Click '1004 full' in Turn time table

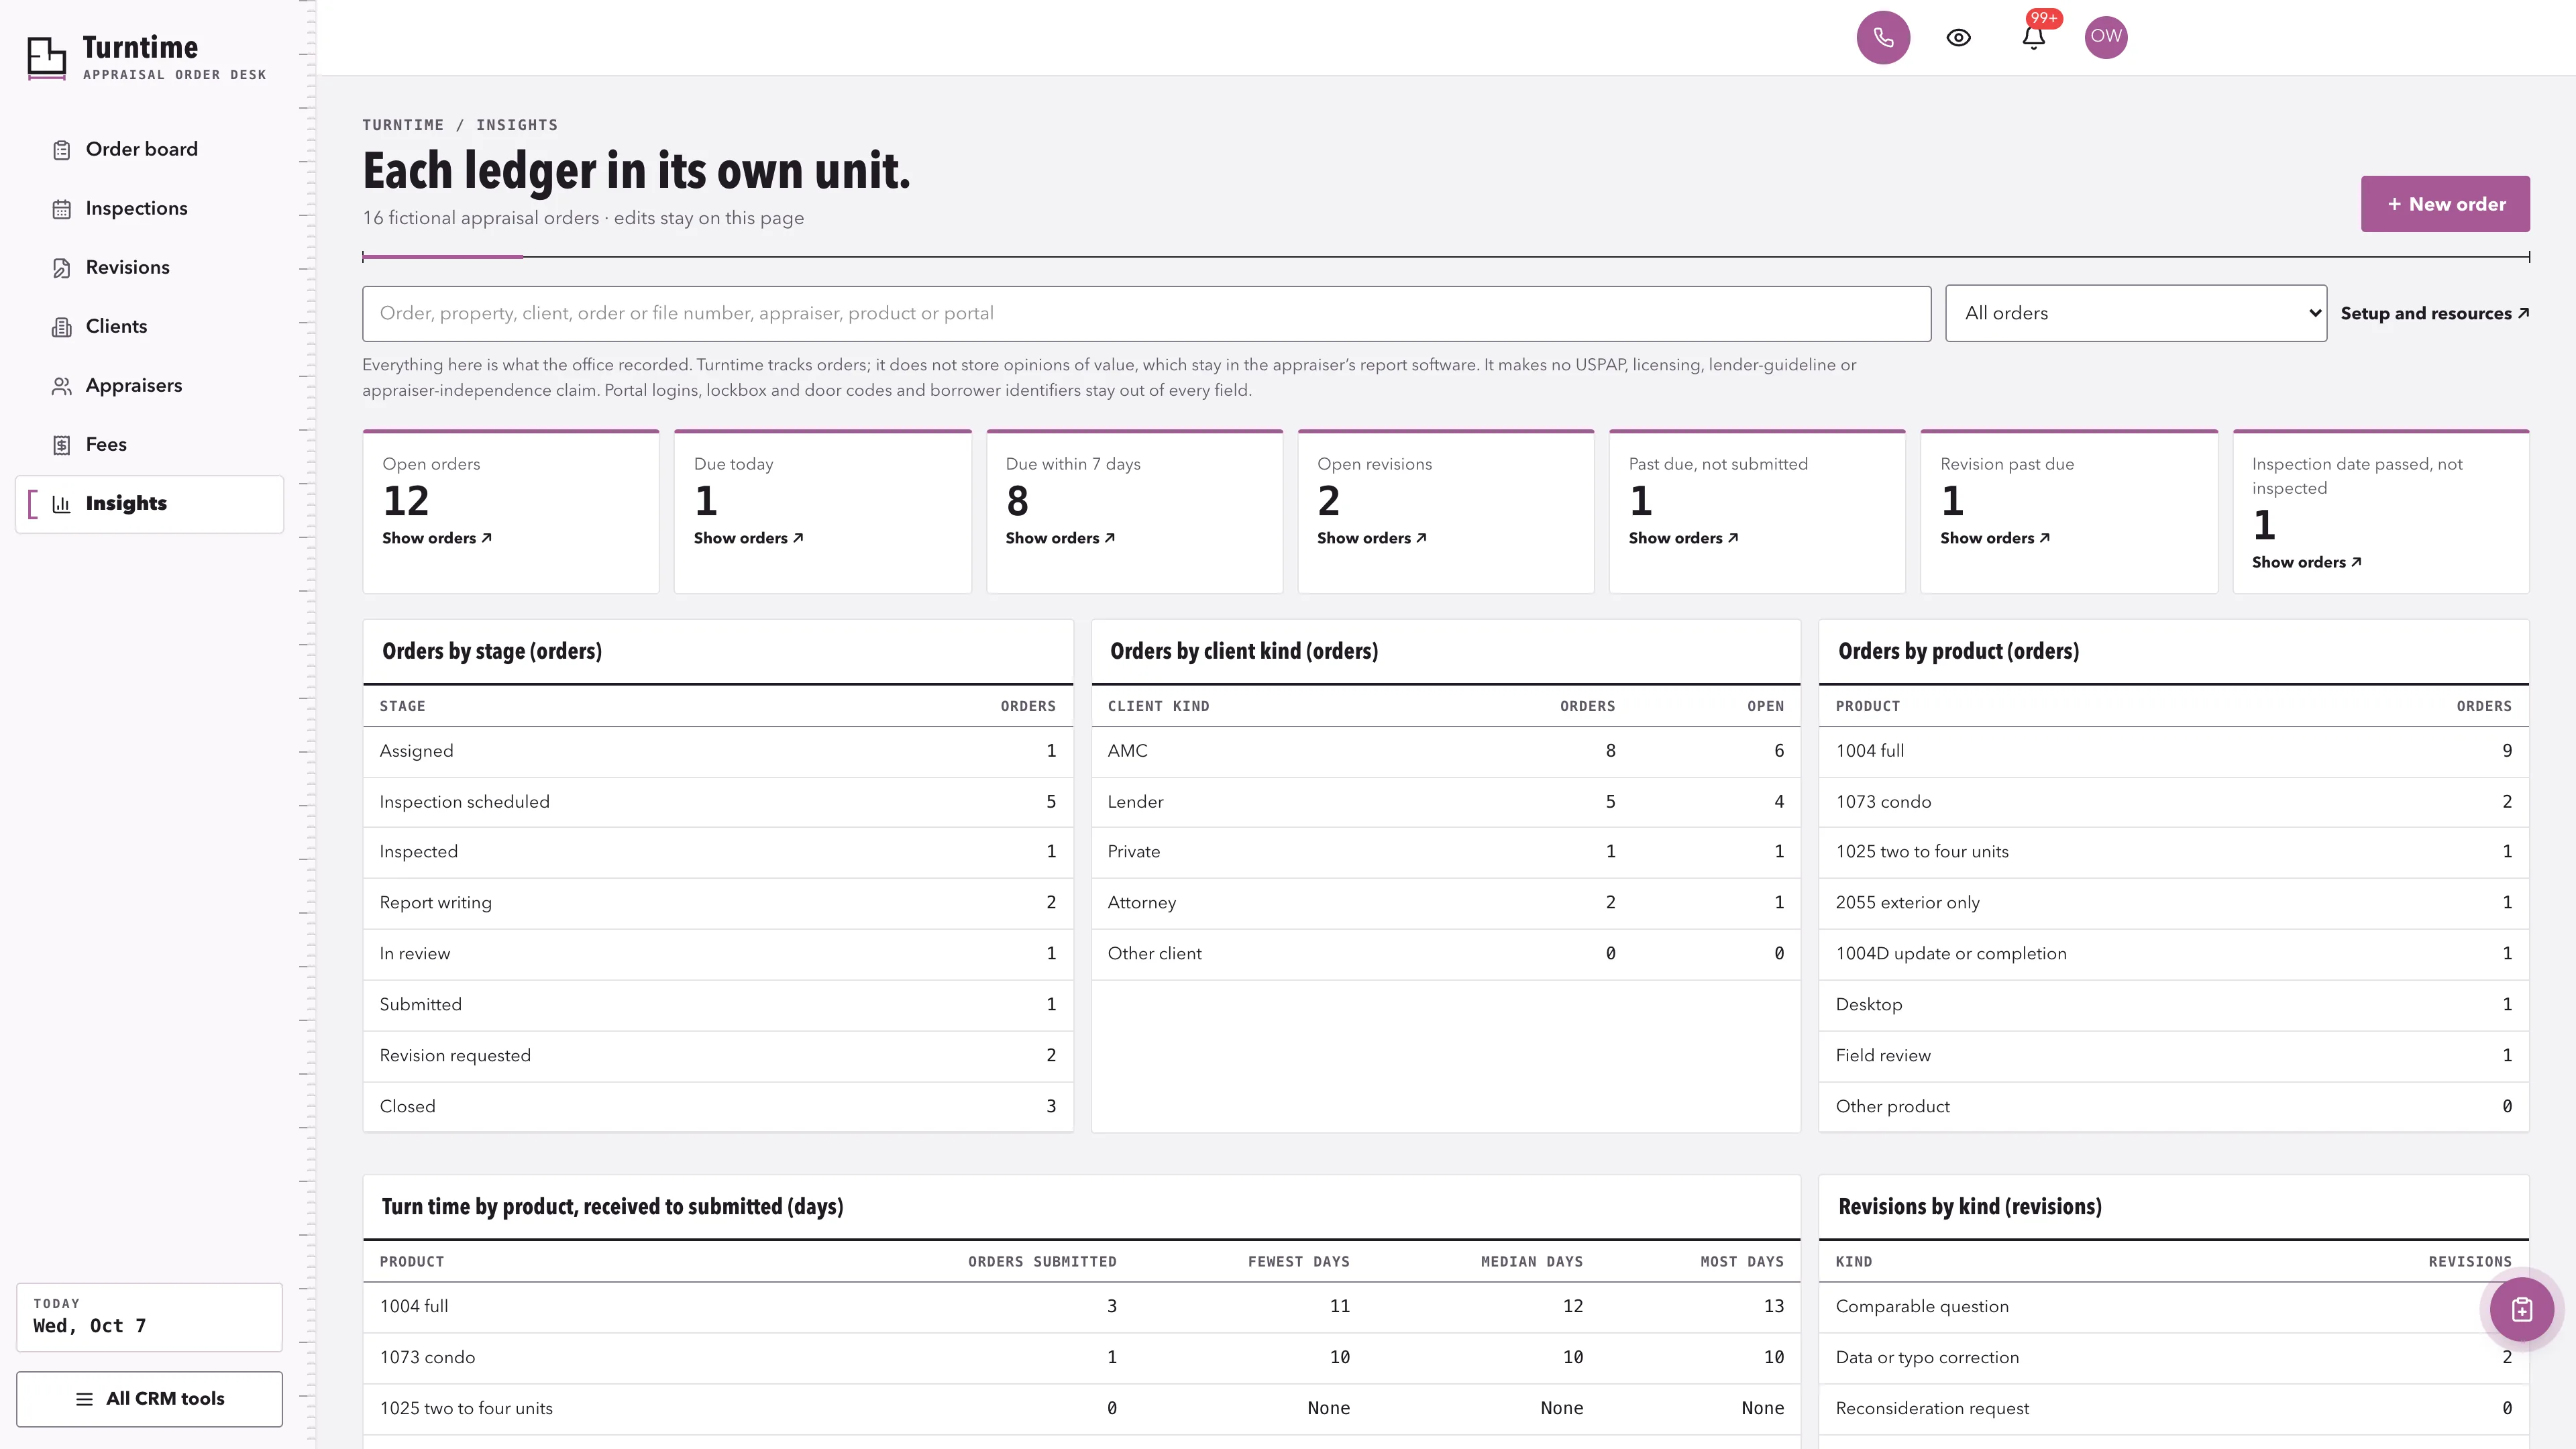[1082, 1307]
